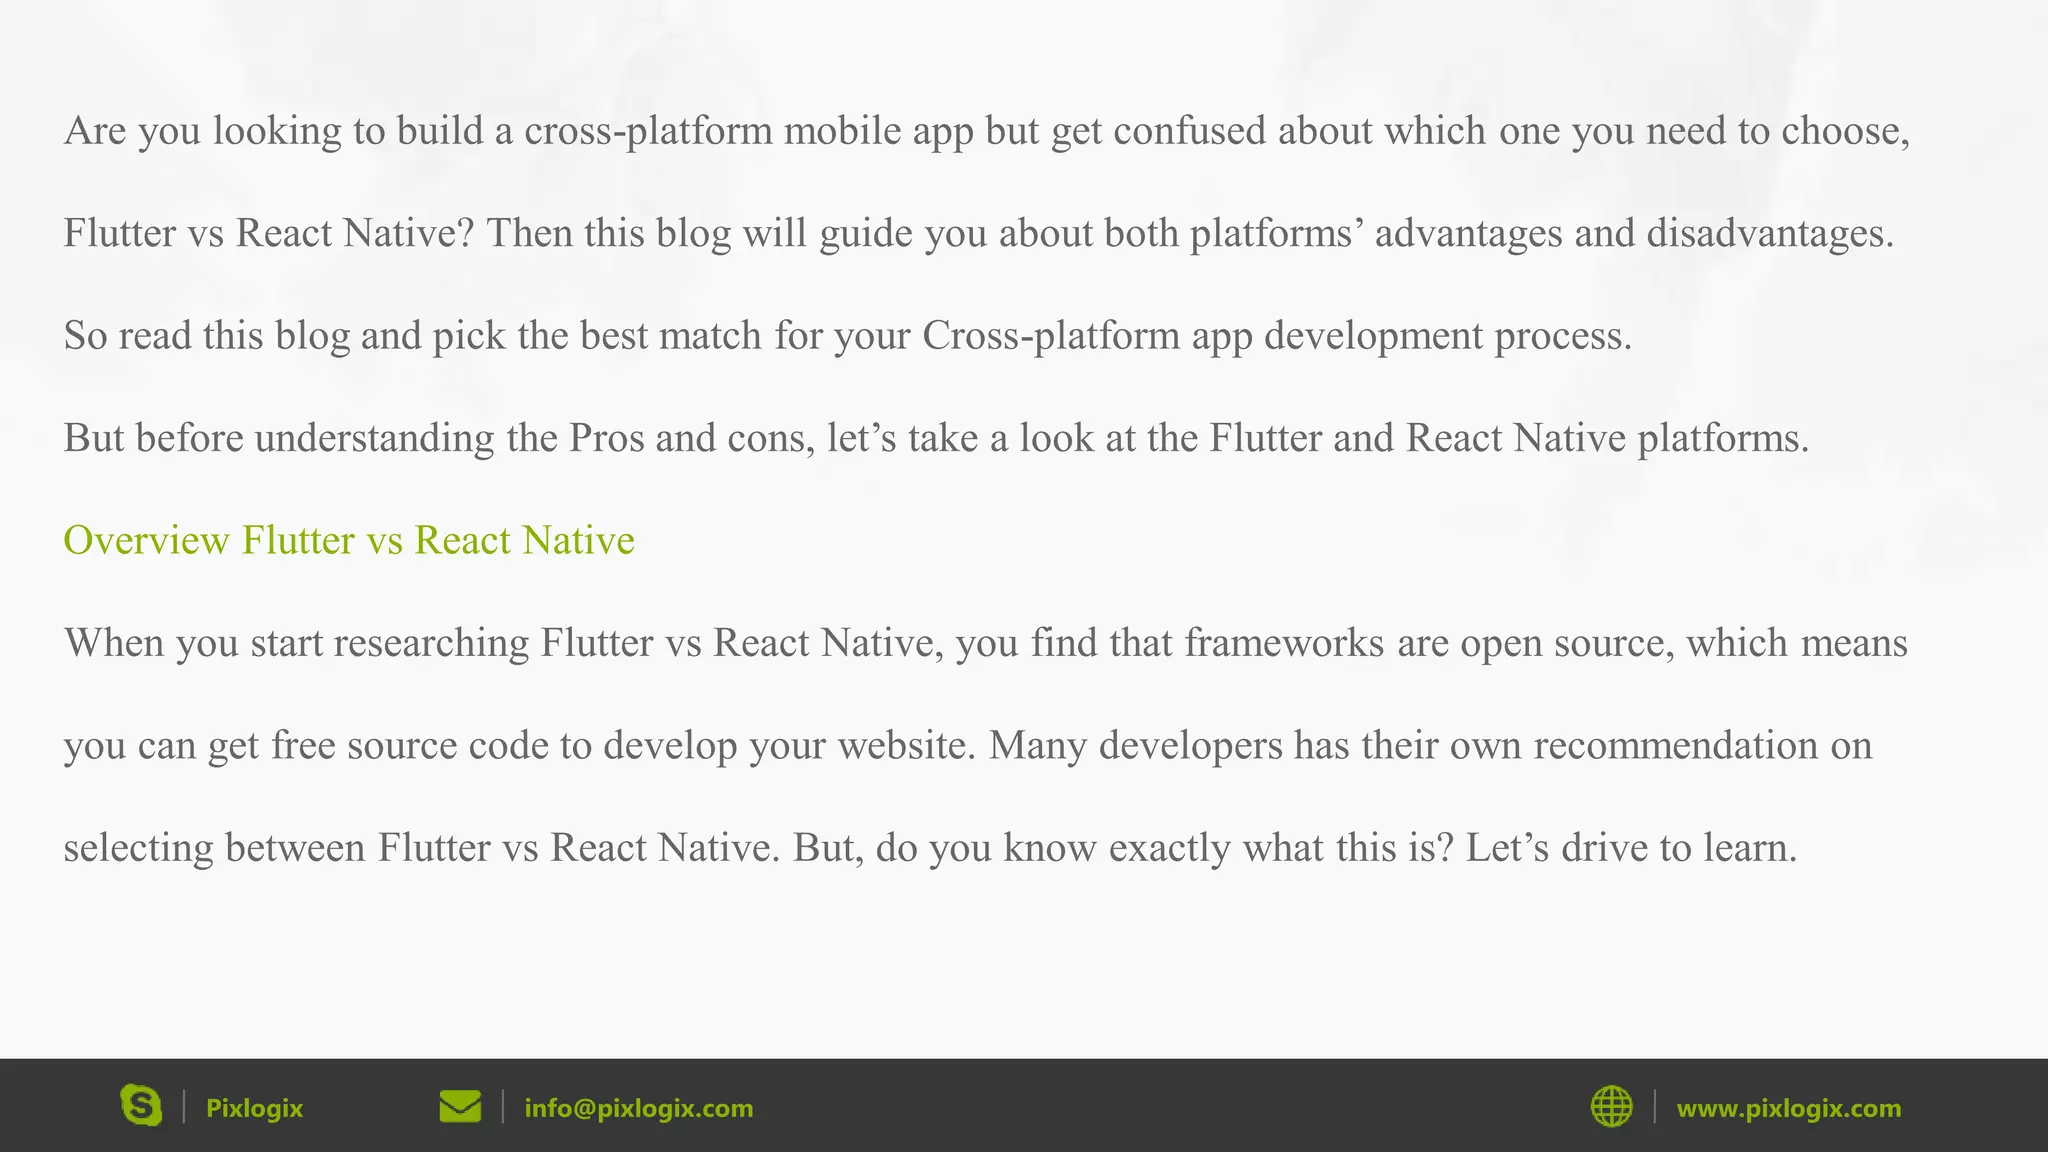The image size is (2048, 1152).
Task: Click the line starting 'selecting between Flutter'
Action: 930,847
